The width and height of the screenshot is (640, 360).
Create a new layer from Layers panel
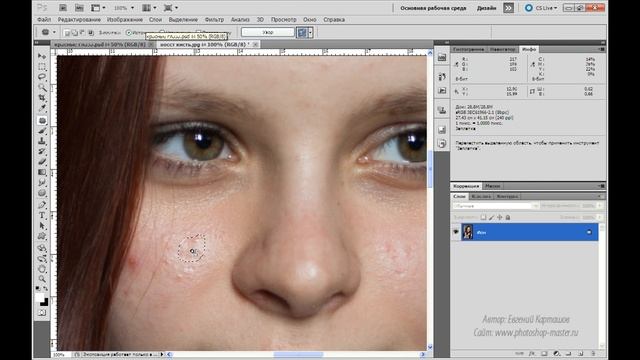tap(580, 353)
